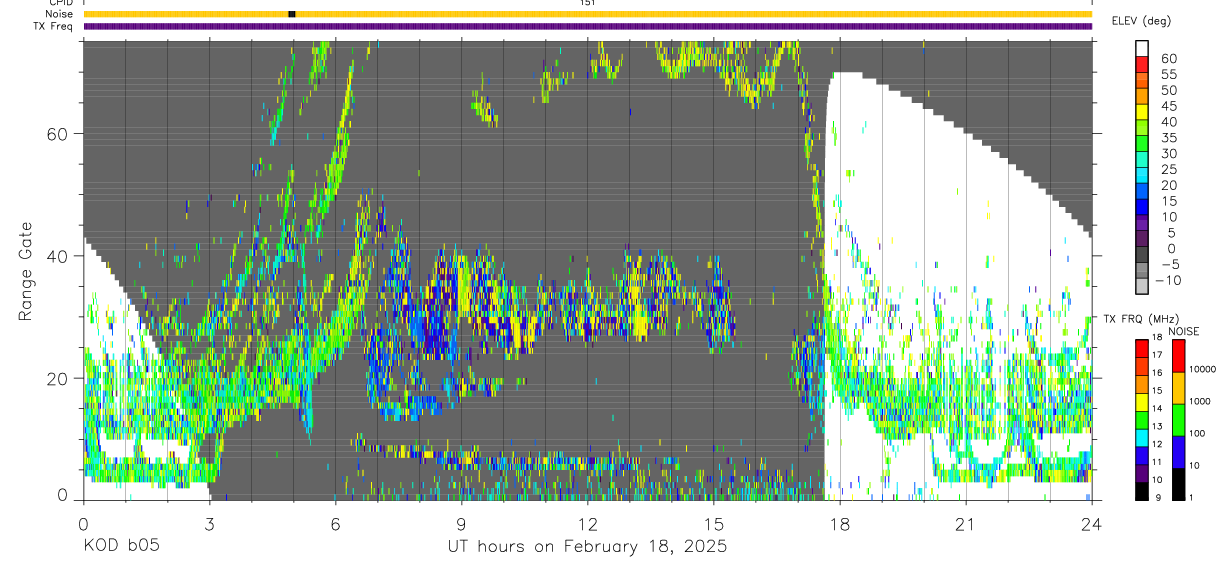The height and width of the screenshot is (567, 1228).
Task: Click the yellow Noise strip
Action: [588, 14]
